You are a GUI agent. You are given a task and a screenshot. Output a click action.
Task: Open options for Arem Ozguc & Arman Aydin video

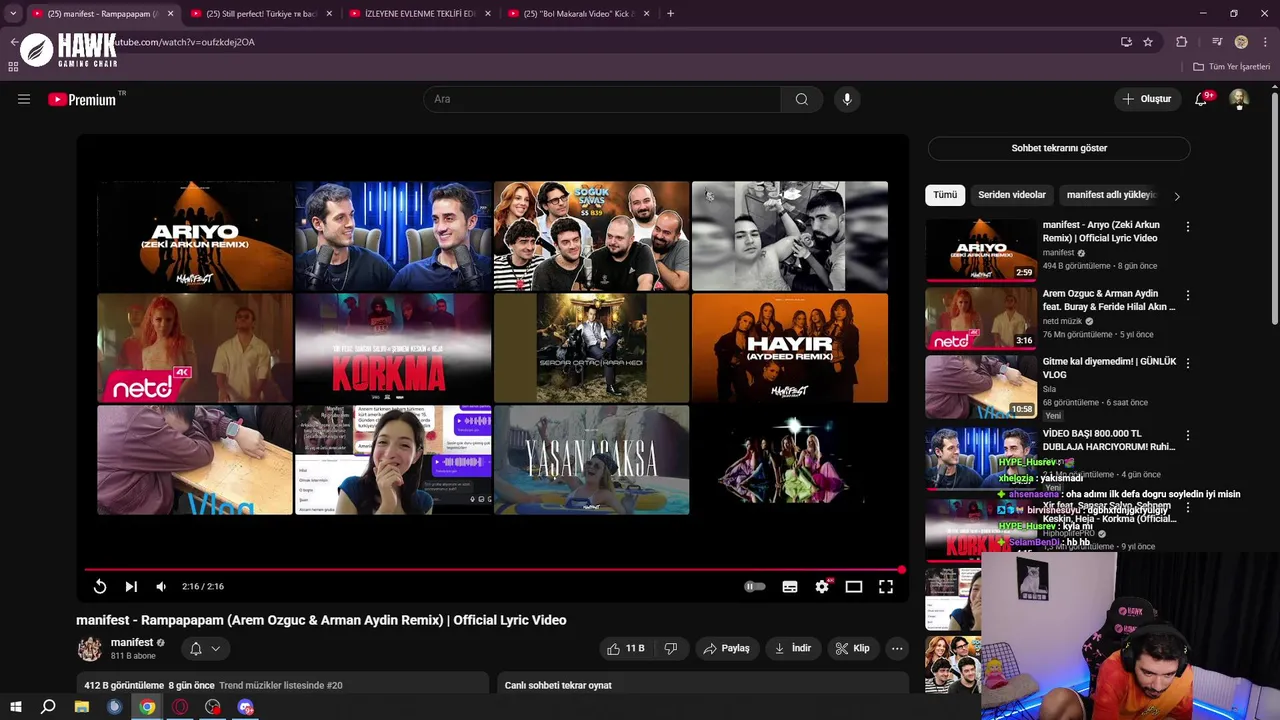click(1188, 296)
